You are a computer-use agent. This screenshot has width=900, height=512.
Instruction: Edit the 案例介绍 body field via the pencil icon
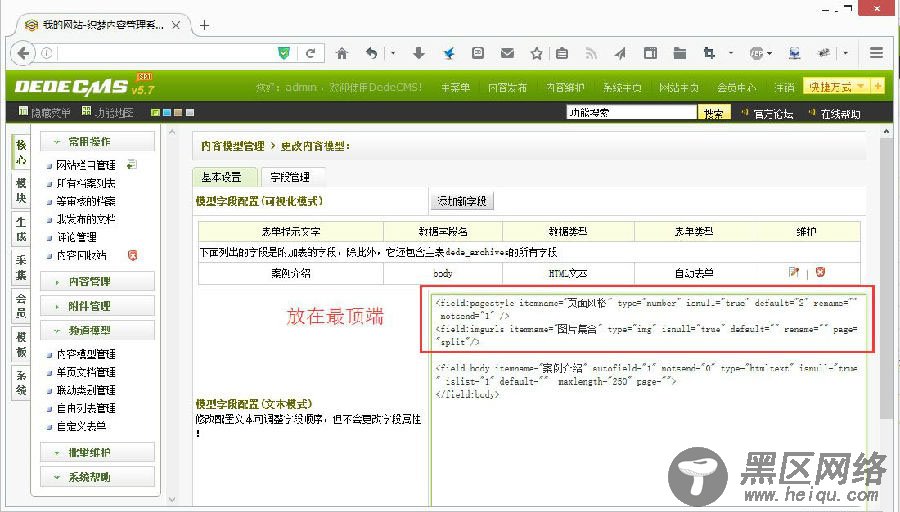tap(794, 272)
